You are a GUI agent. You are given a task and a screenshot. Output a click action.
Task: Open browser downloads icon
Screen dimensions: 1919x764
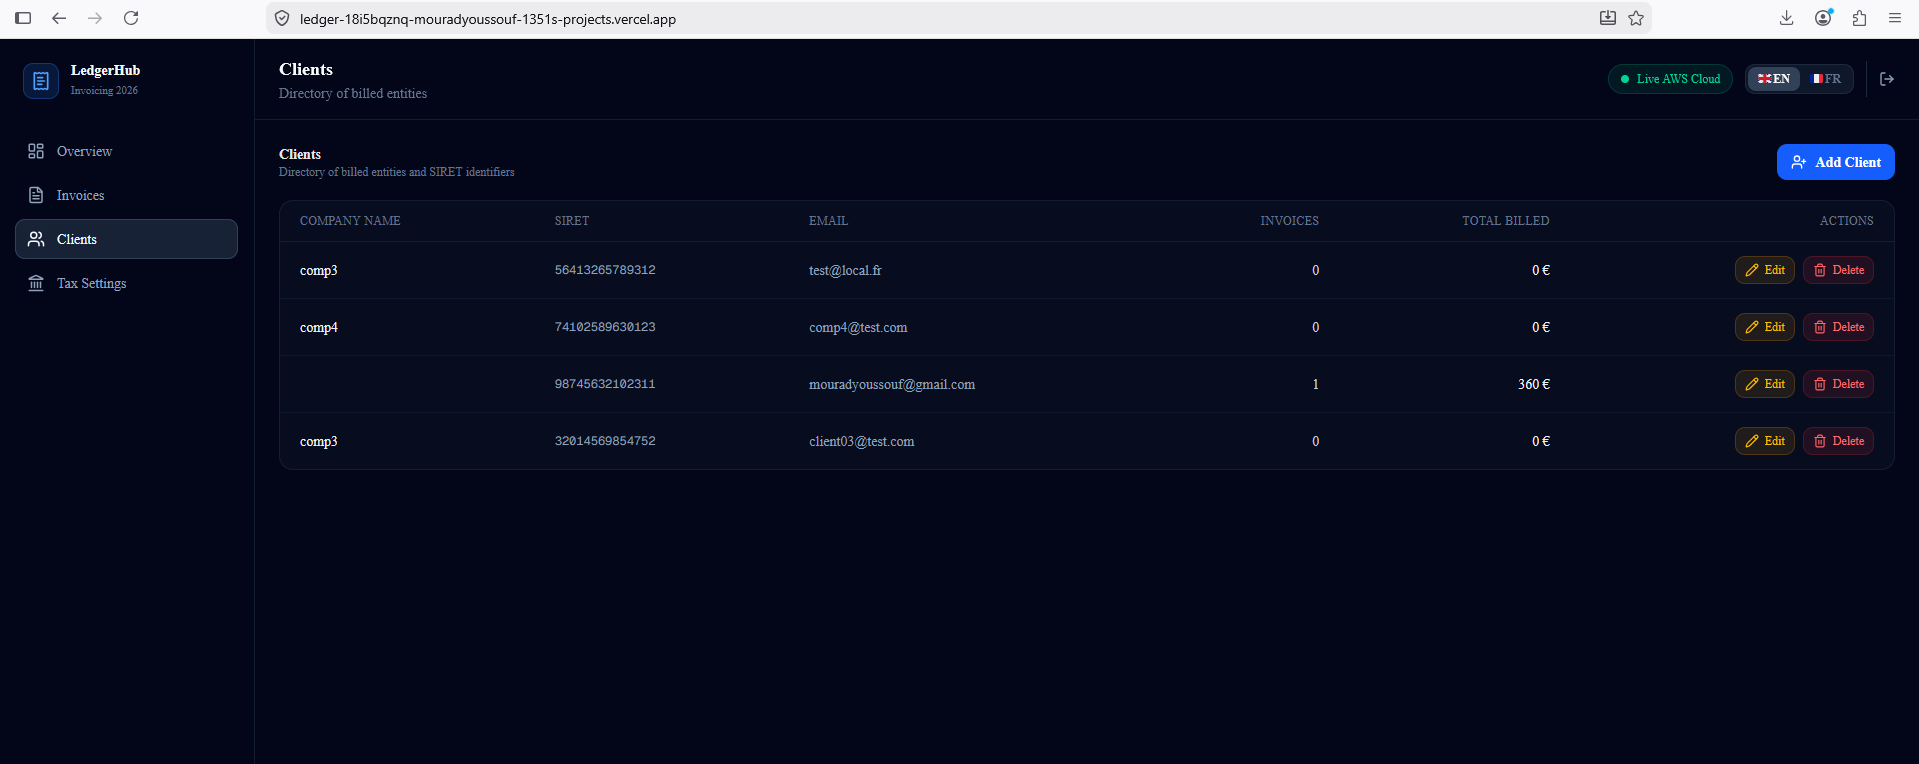[1787, 18]
